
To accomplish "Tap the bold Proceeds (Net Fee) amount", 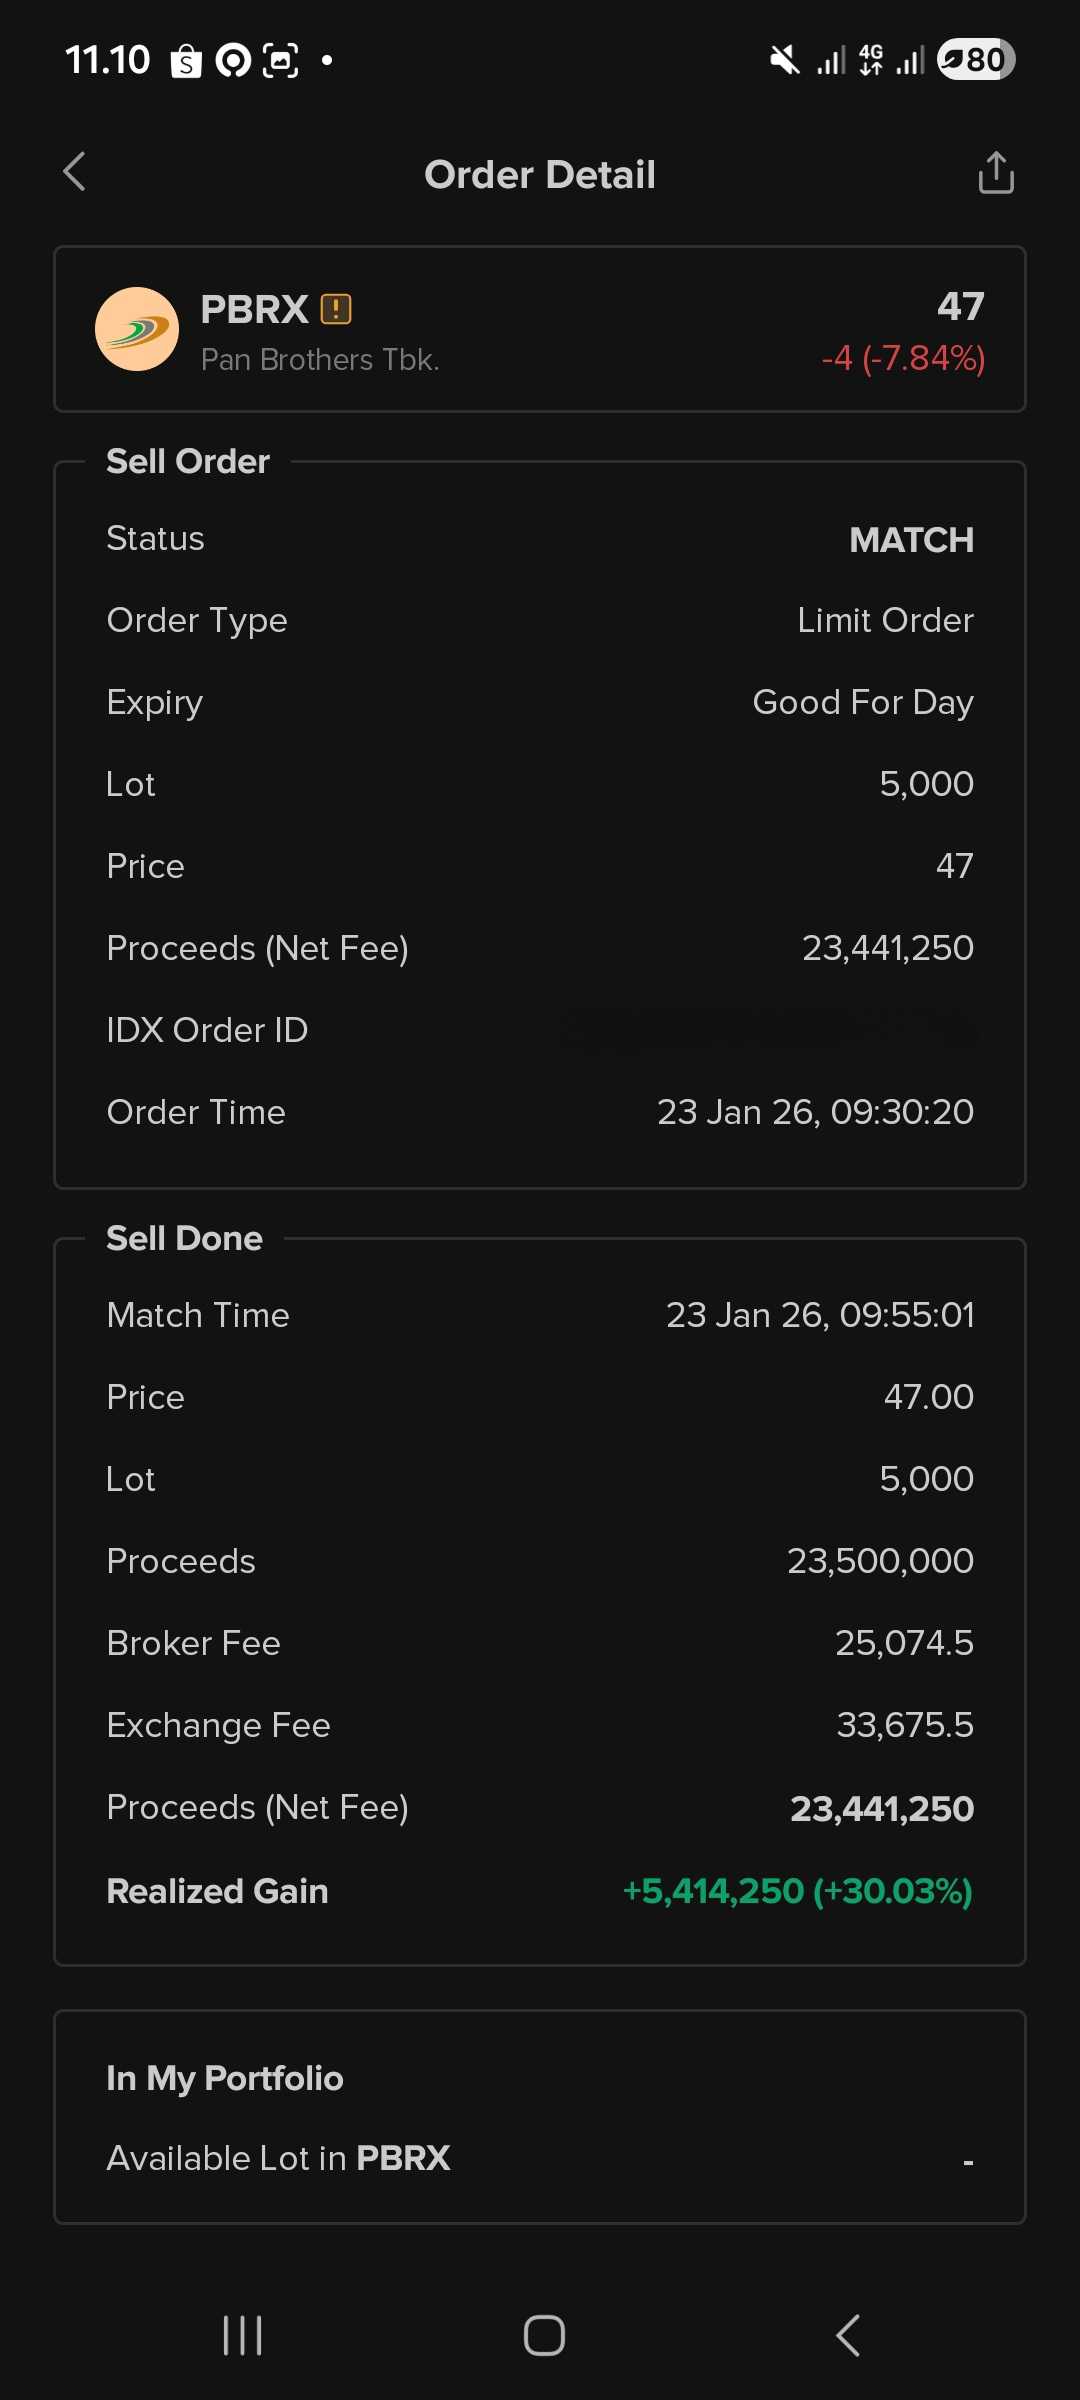I will tap(881, 1808).
